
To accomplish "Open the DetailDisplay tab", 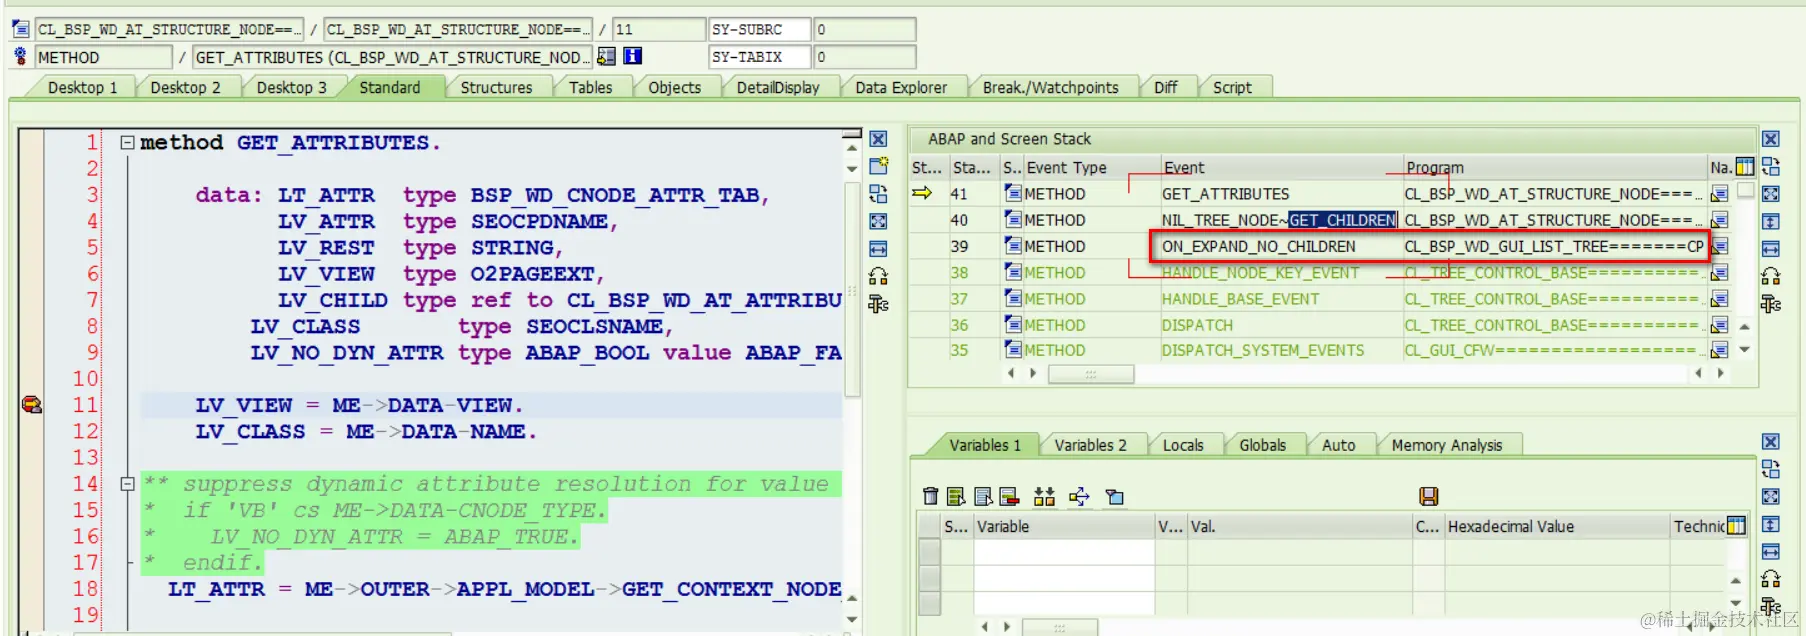I will coord(778,87).
